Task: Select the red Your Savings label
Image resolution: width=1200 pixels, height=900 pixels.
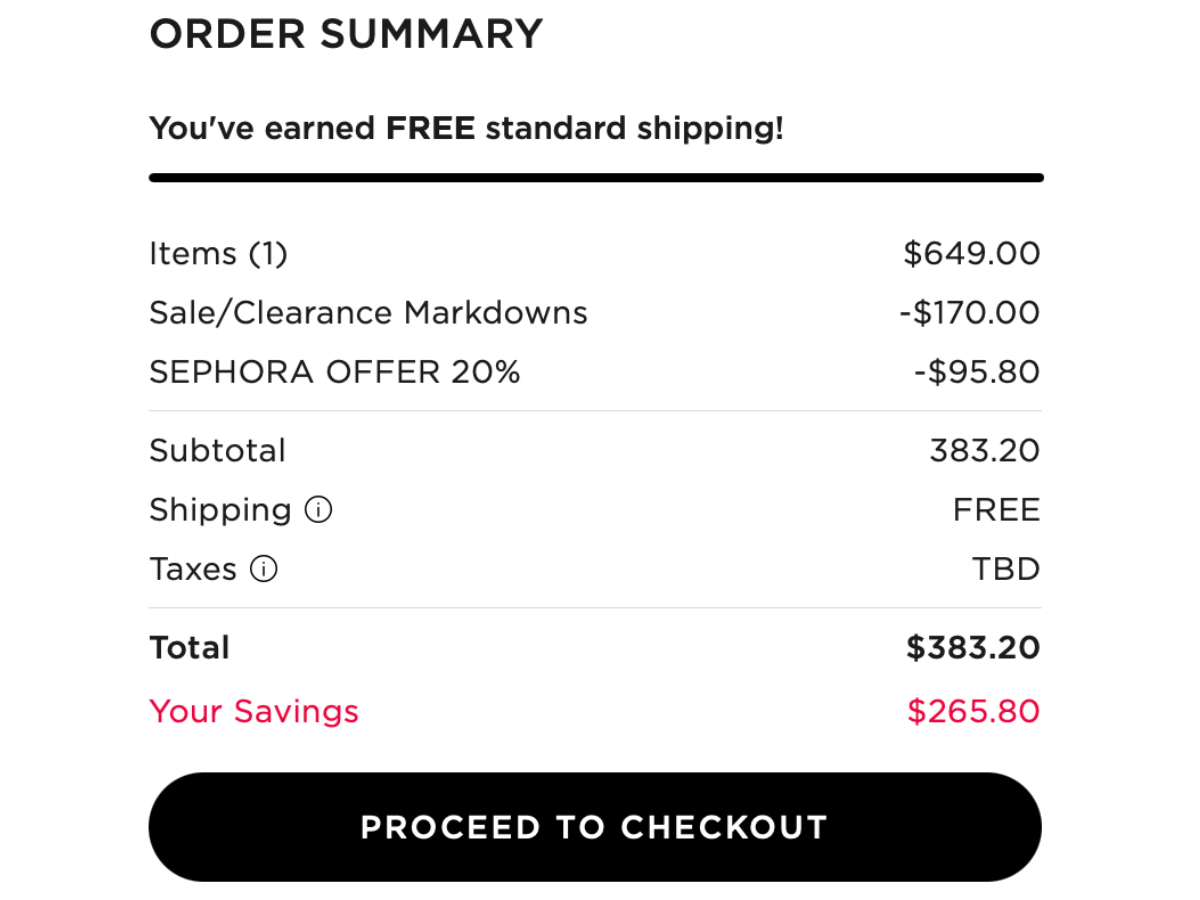Action: (254, 711)
